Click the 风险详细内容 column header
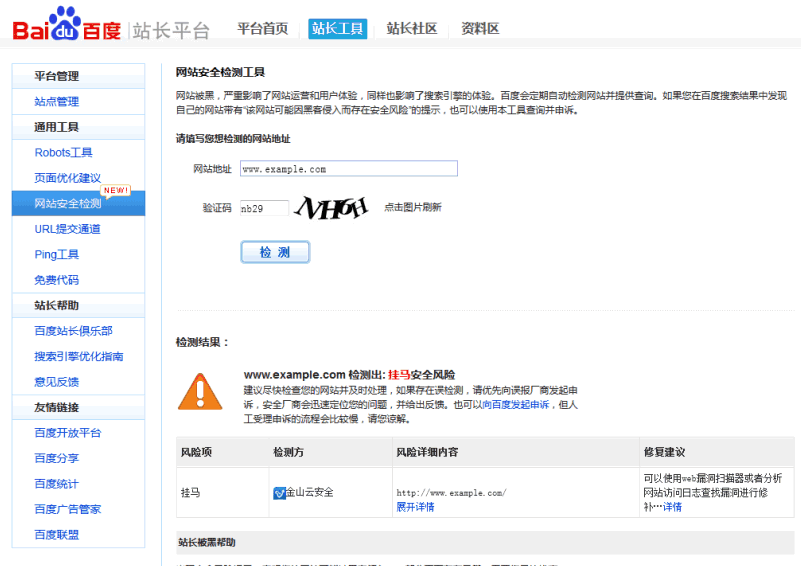Viewport: 801px width, 566px height. point(427,452)
